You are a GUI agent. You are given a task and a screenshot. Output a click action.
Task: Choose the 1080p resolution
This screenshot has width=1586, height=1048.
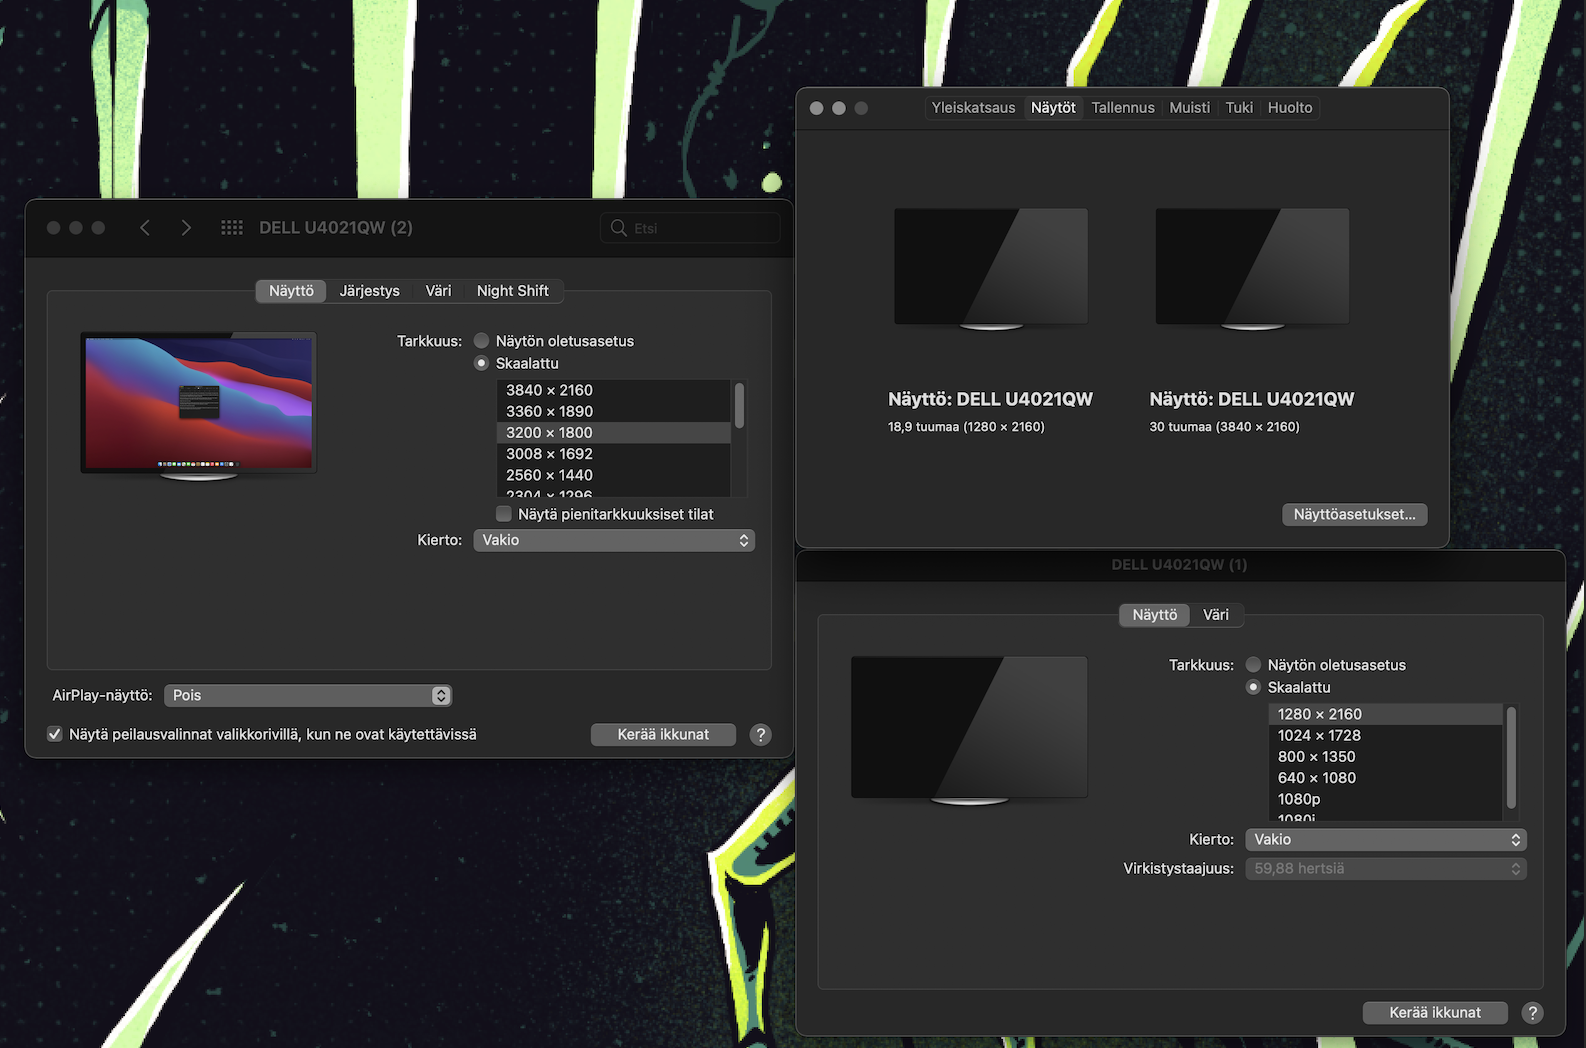tap(1386, 799)
